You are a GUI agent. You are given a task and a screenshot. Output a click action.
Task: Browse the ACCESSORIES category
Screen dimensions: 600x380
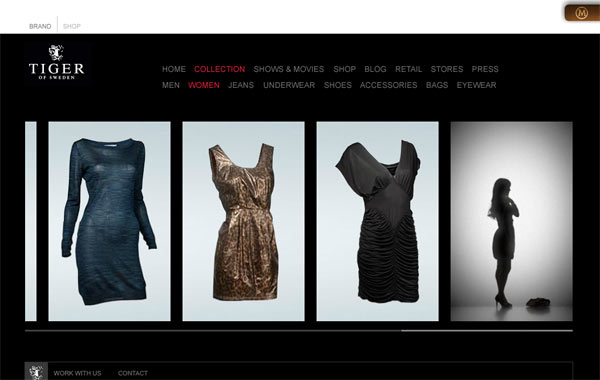(388, 85)
